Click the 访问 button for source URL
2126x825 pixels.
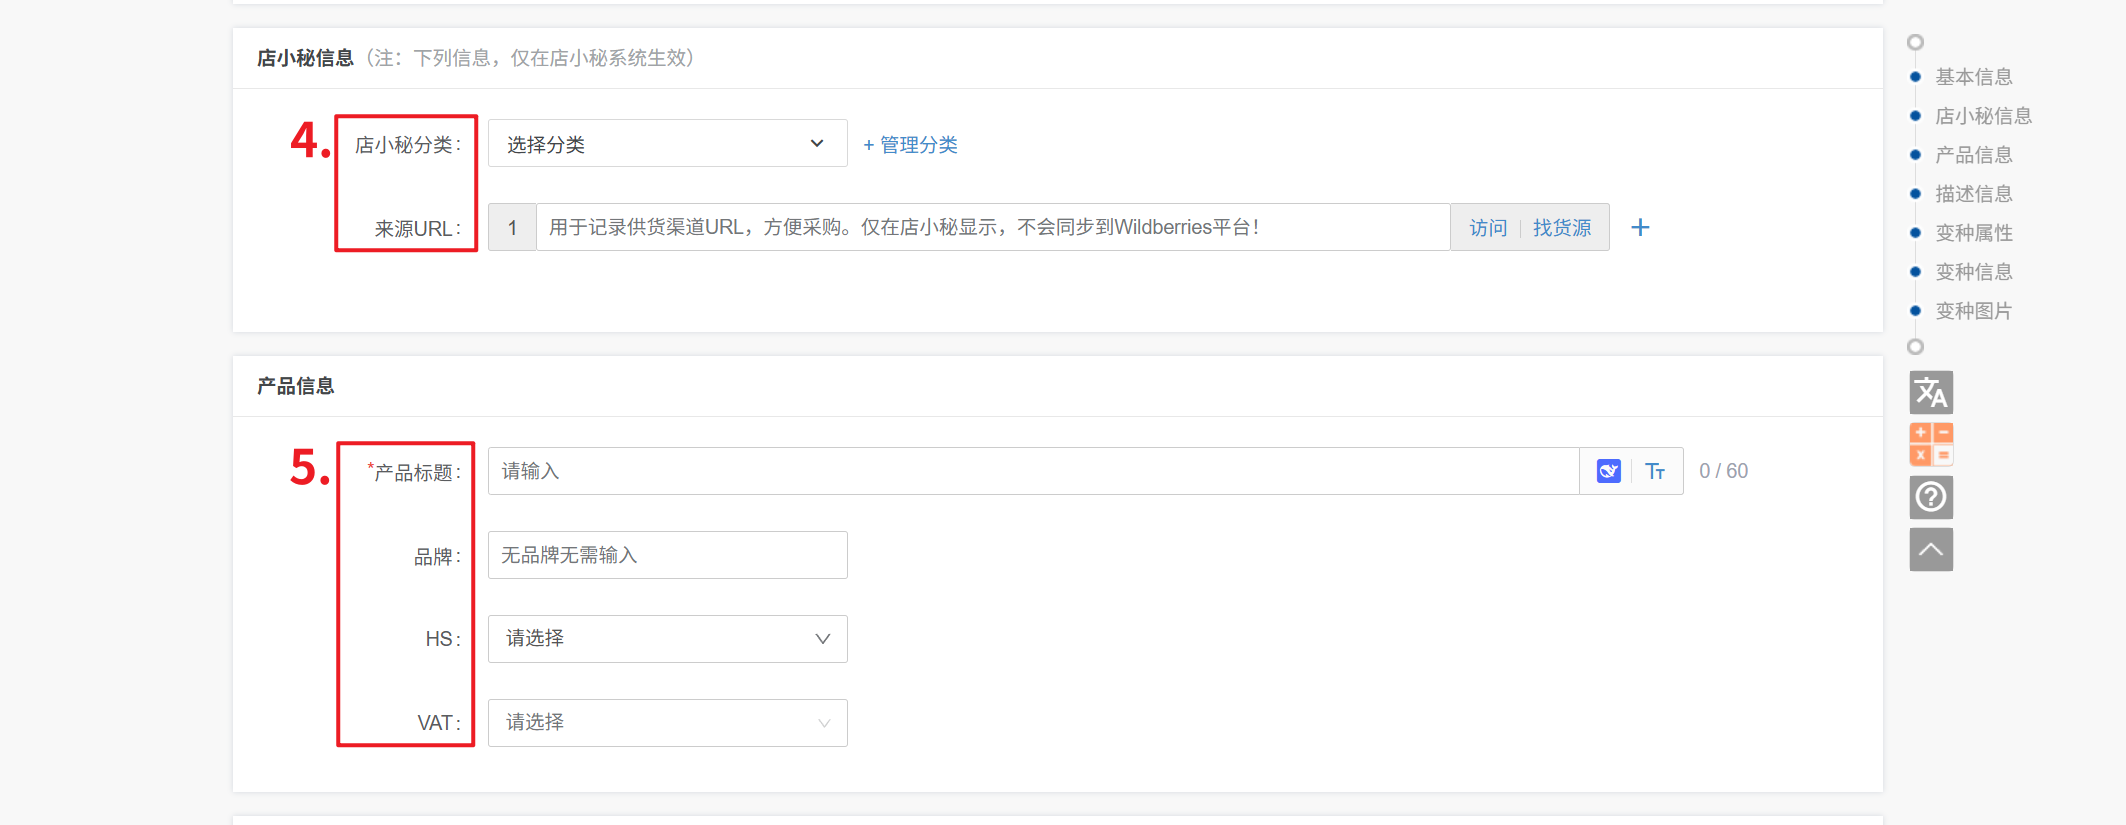pos(1487,228)
